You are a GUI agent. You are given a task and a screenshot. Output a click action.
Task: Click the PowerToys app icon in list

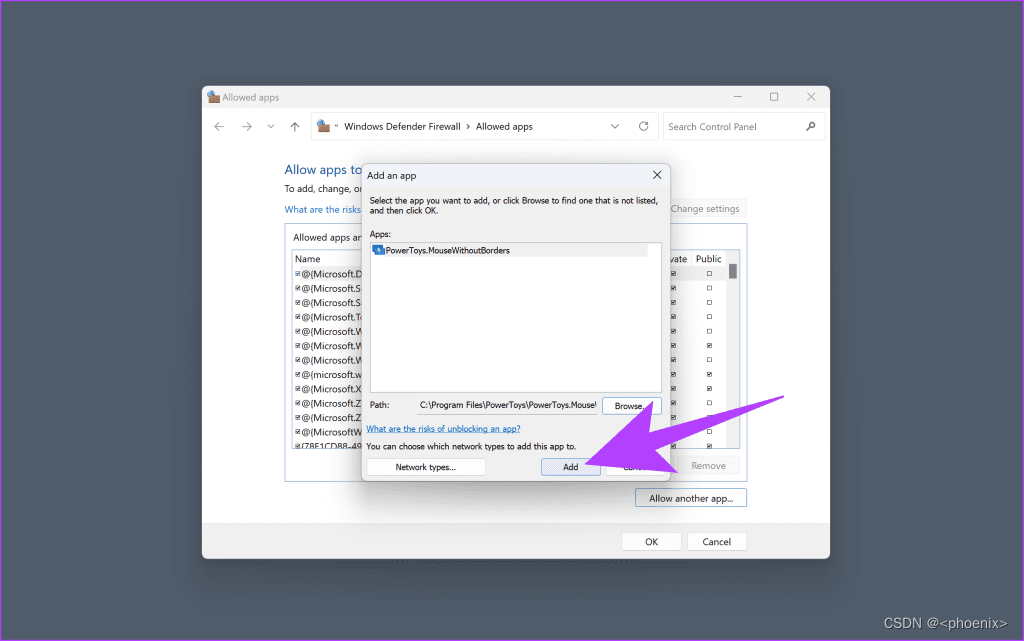pyautogui.click(x=378, y=250)
